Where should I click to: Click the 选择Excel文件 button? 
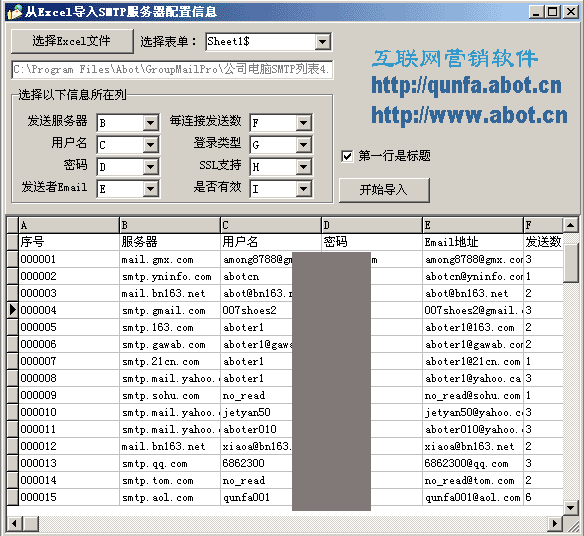(x=72, y=41)
